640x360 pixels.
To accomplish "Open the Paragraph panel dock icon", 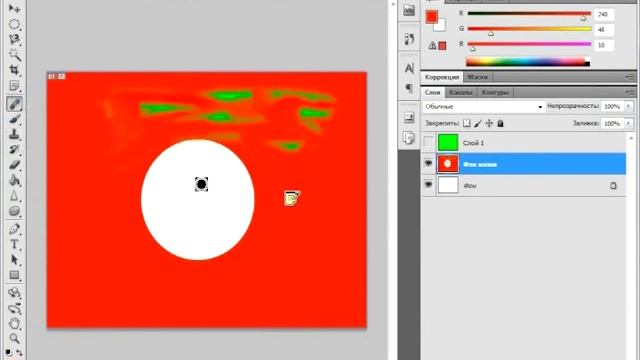I will pos(409,88).
